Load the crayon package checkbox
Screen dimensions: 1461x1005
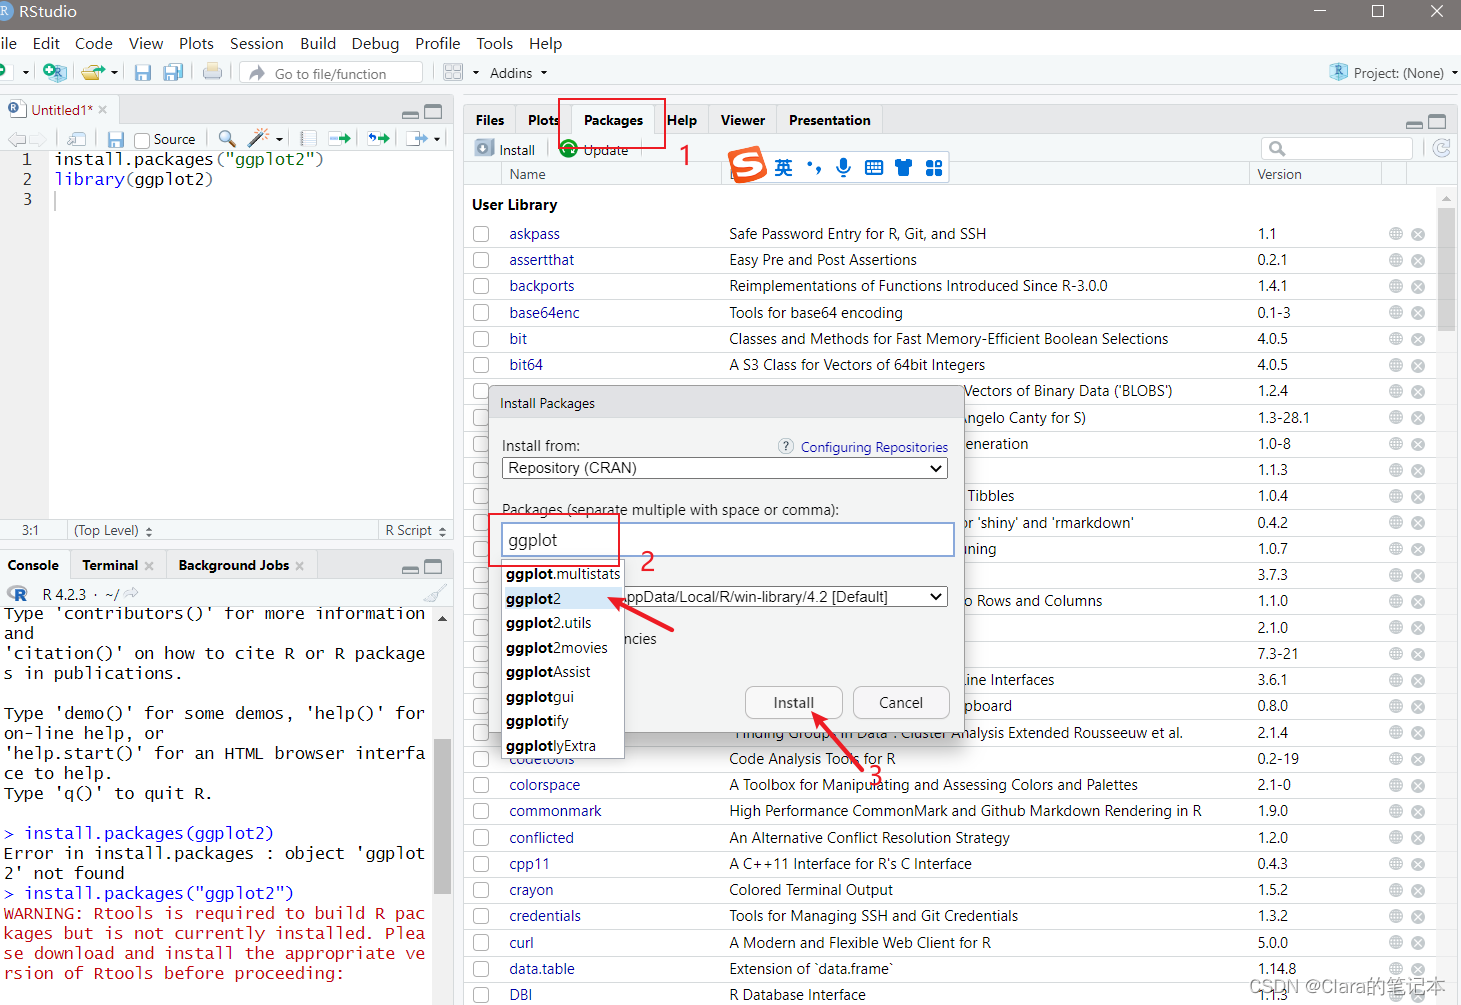(481, 890)
